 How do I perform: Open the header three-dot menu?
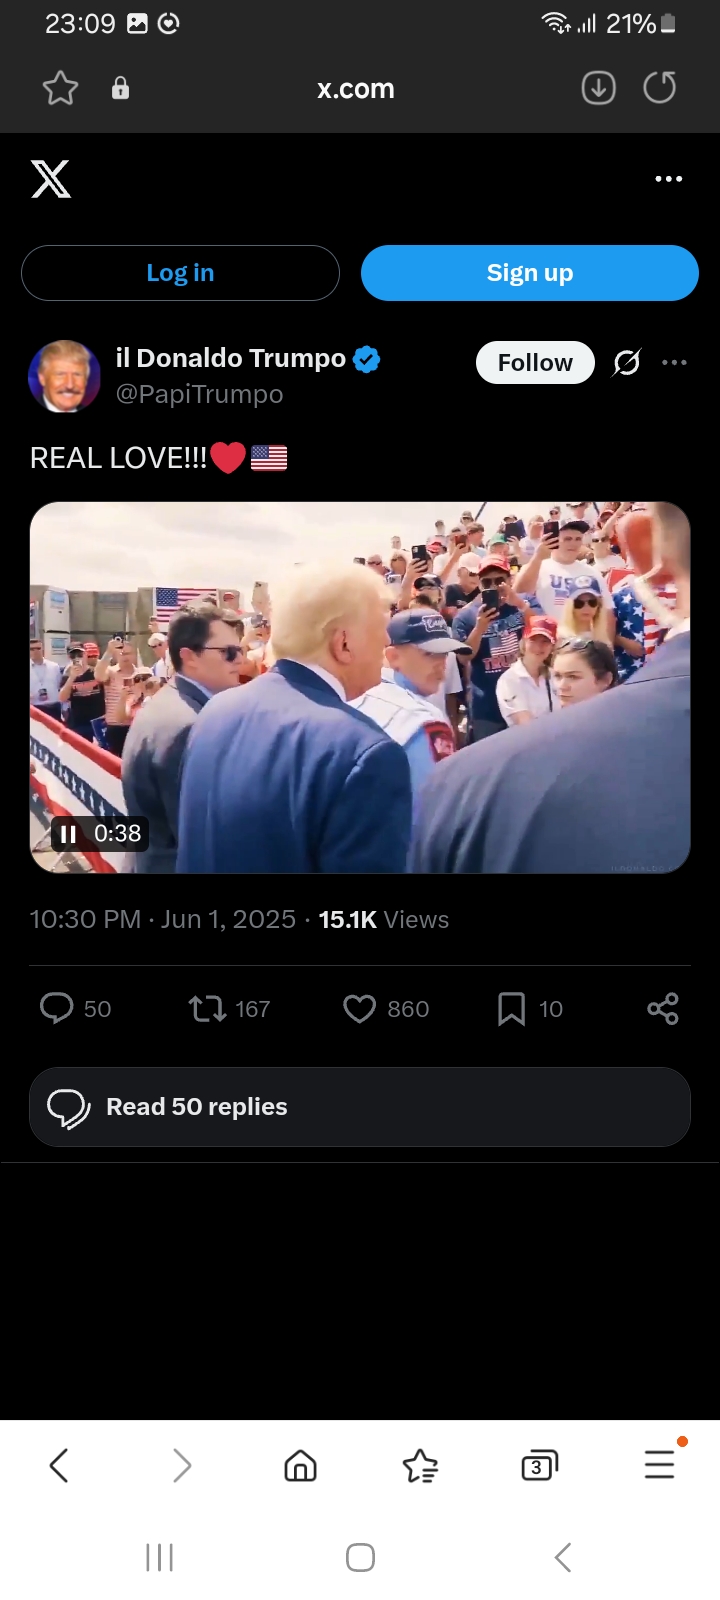[x=668, y=179]
